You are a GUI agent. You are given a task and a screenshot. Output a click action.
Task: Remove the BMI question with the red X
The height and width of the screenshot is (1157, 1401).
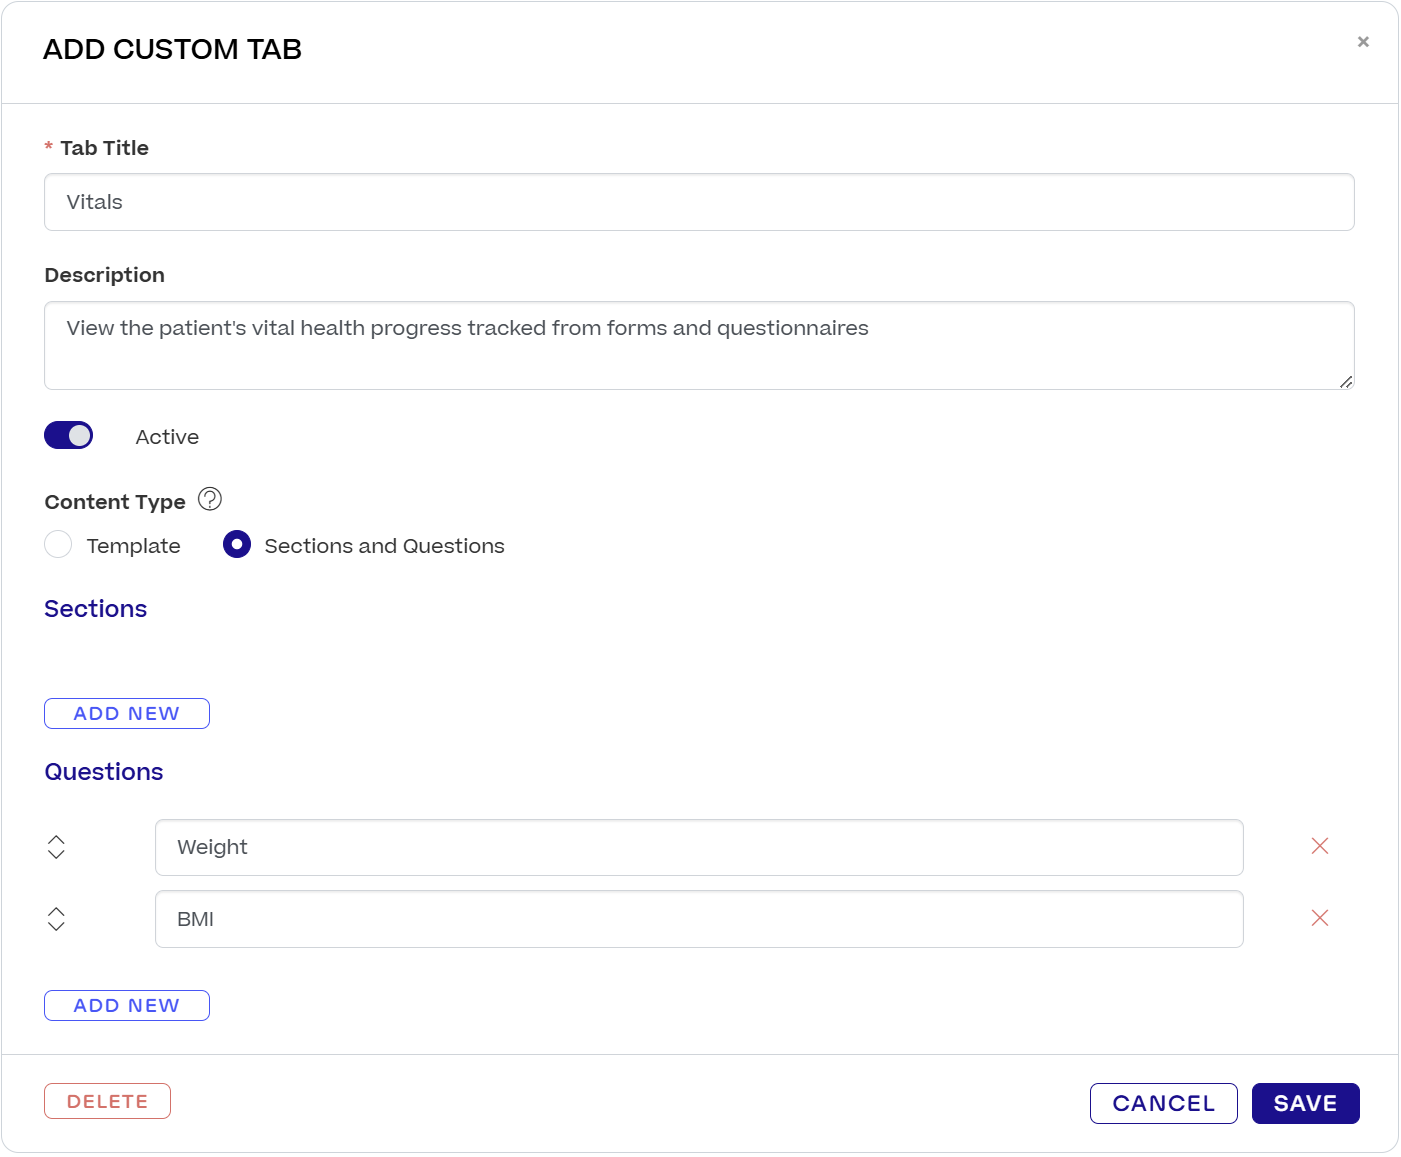(x=1320, y=918)
